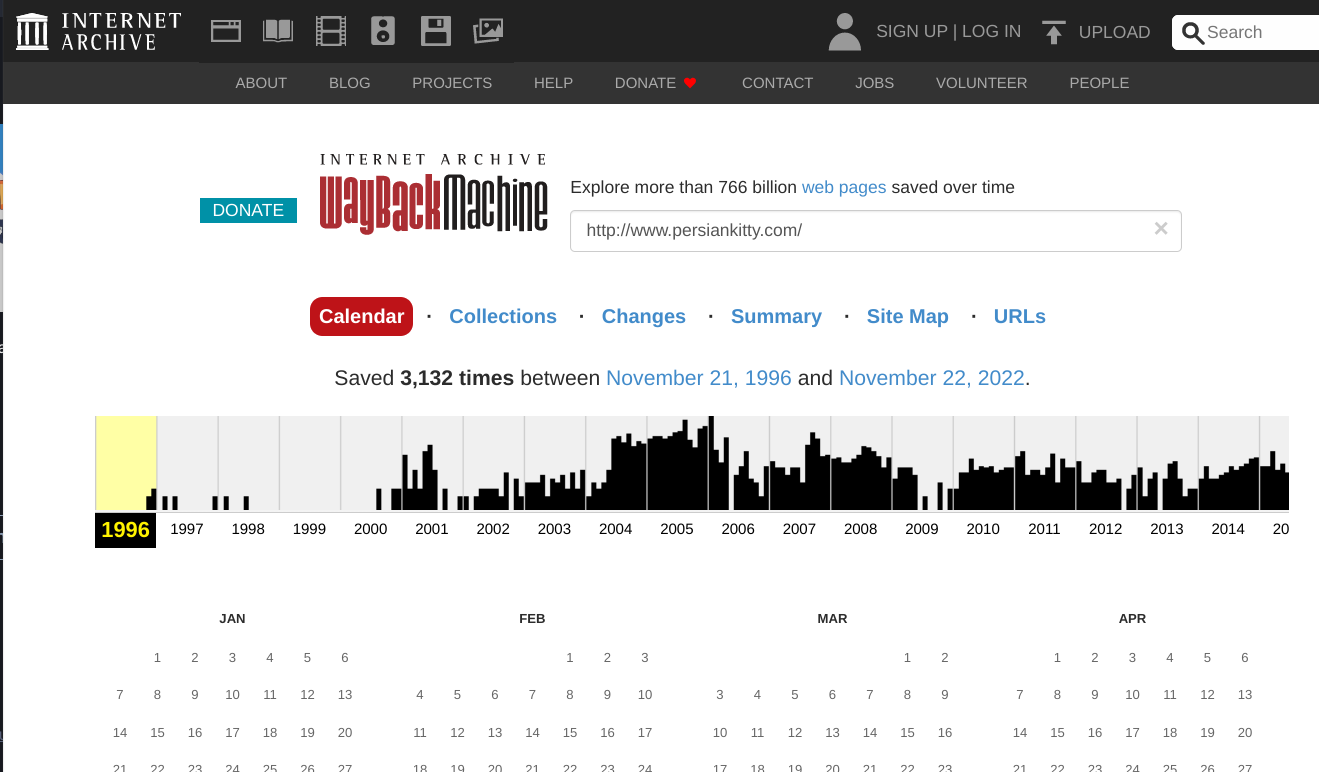Screen dimensions: 1319x772
Task: Select year 2005 on timeline
Action: point(677,529)
